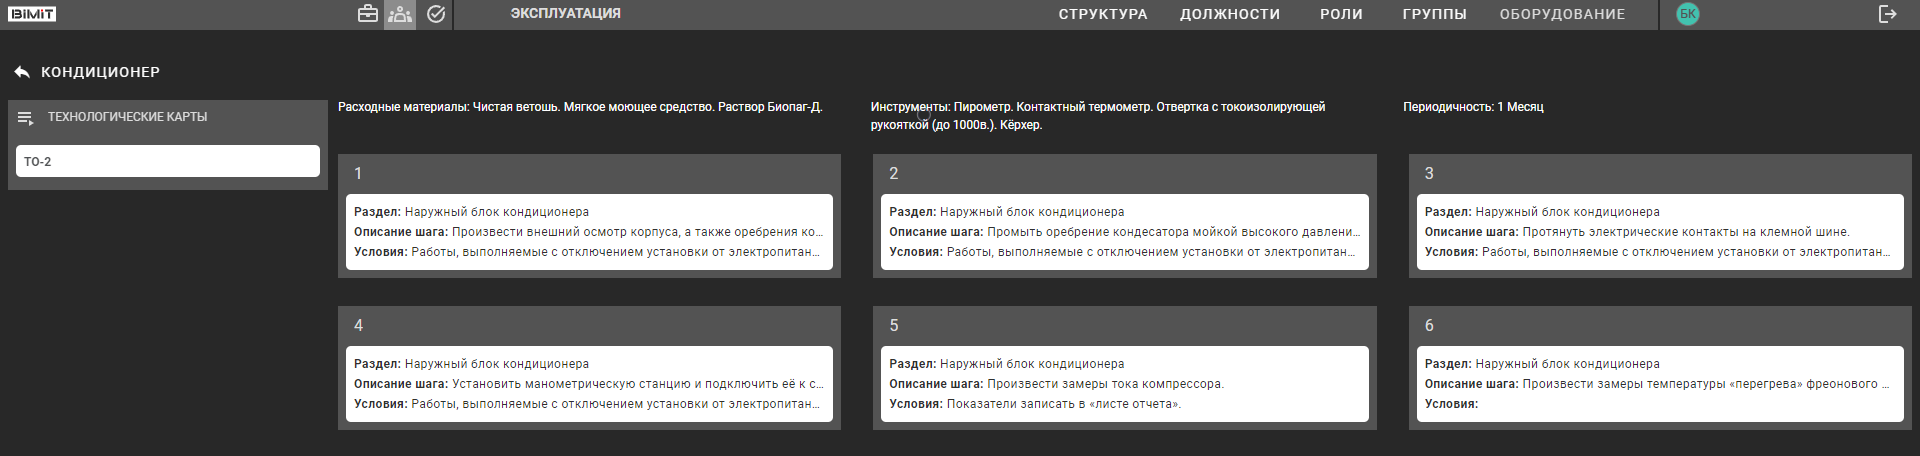Select step 3 card about электрические контакты
Image resolution: width=1920 pixels, height=456 pixels.
click(x=1659, y=232)
